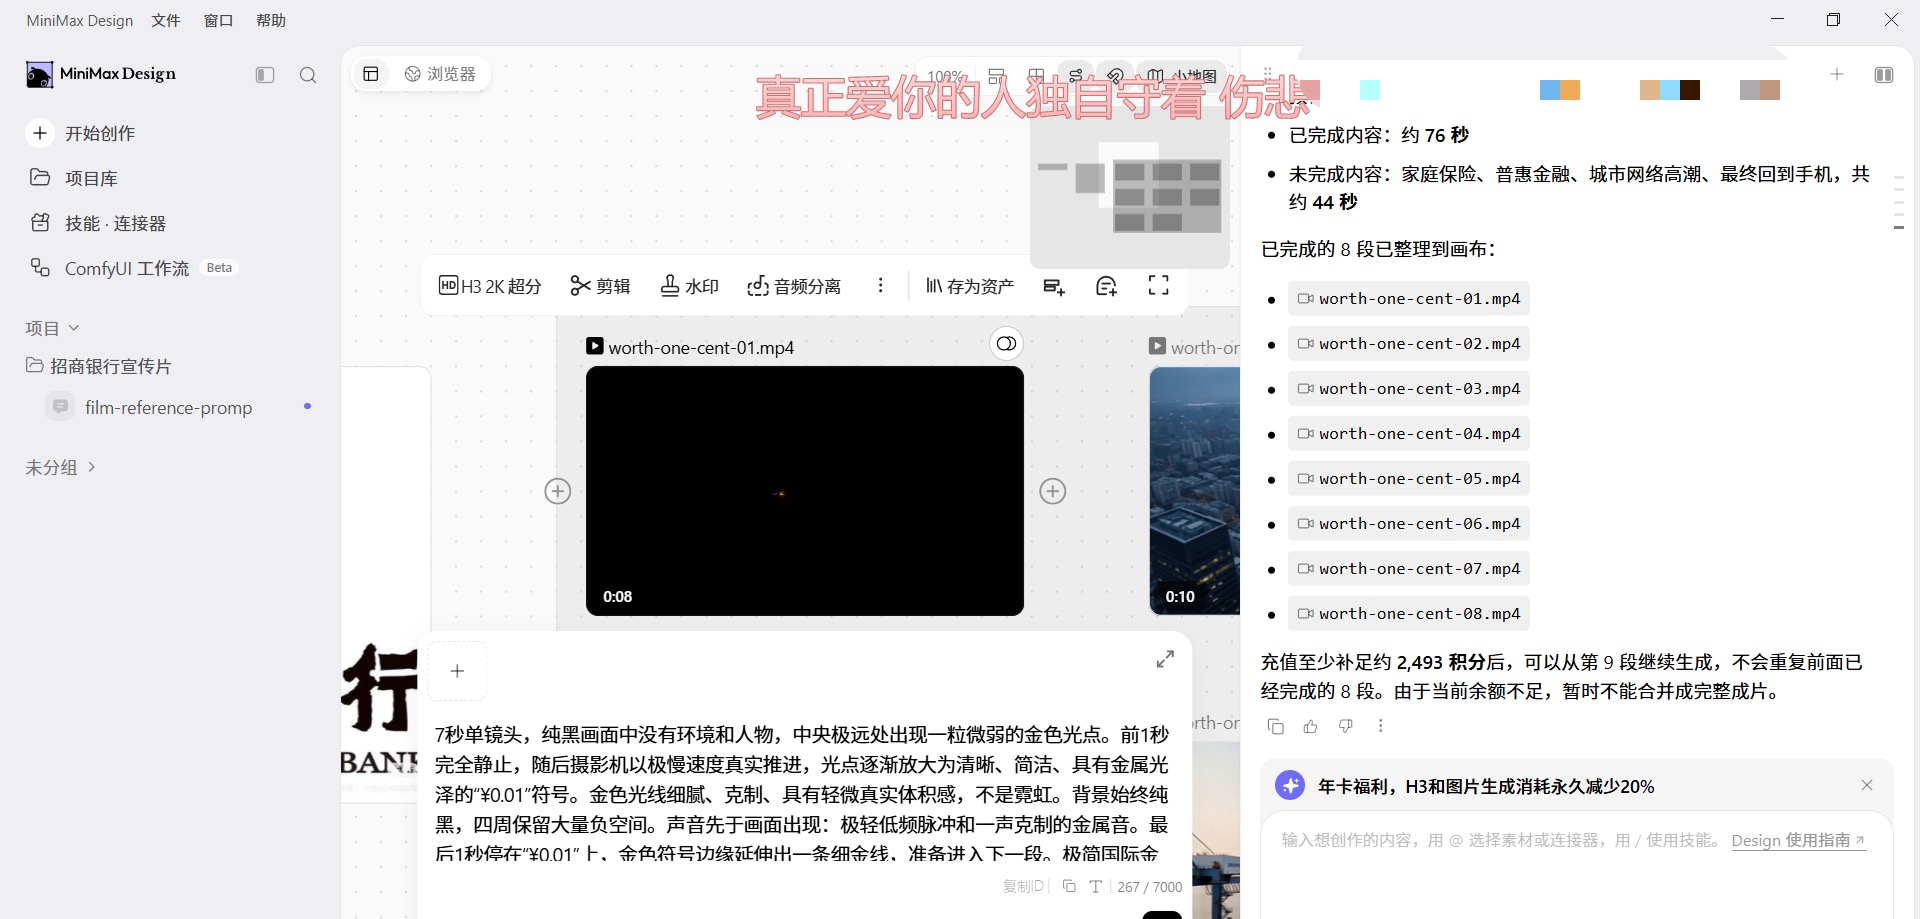
Task: Open worth-one-cent-07.mp4 file chip
Action: pos(1409,569)
